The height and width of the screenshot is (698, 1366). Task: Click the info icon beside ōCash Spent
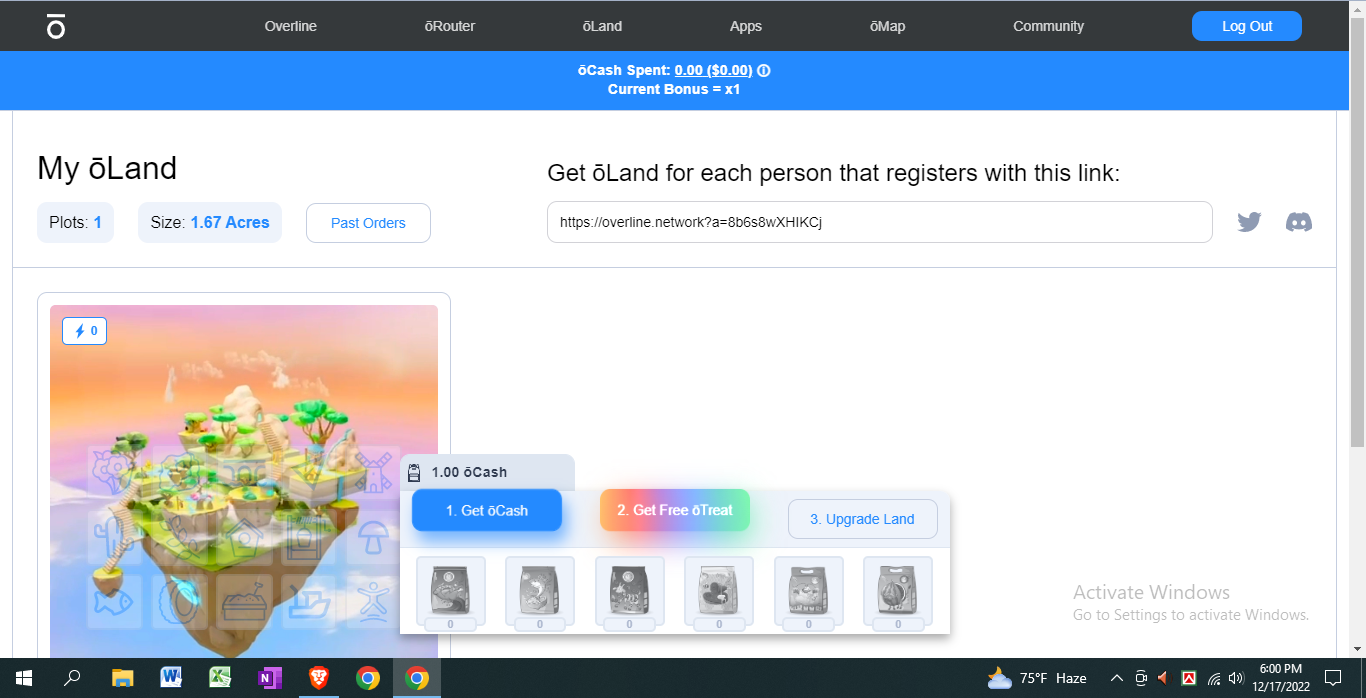764,70
